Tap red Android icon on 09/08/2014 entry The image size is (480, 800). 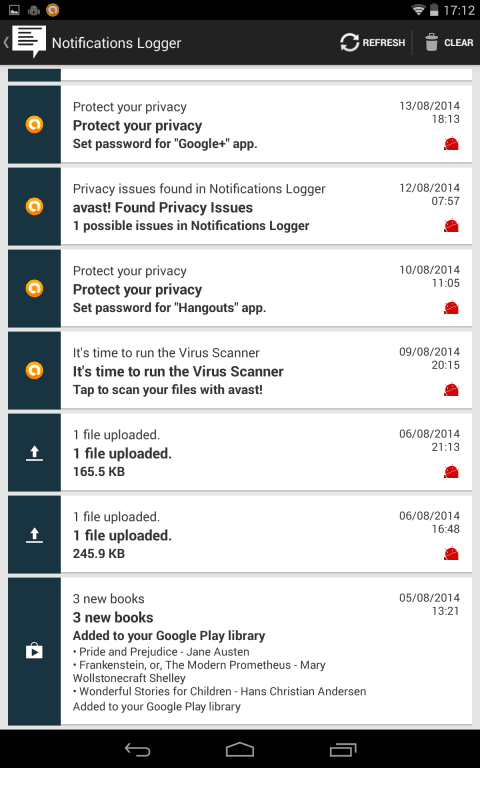[x=451, y=390]
